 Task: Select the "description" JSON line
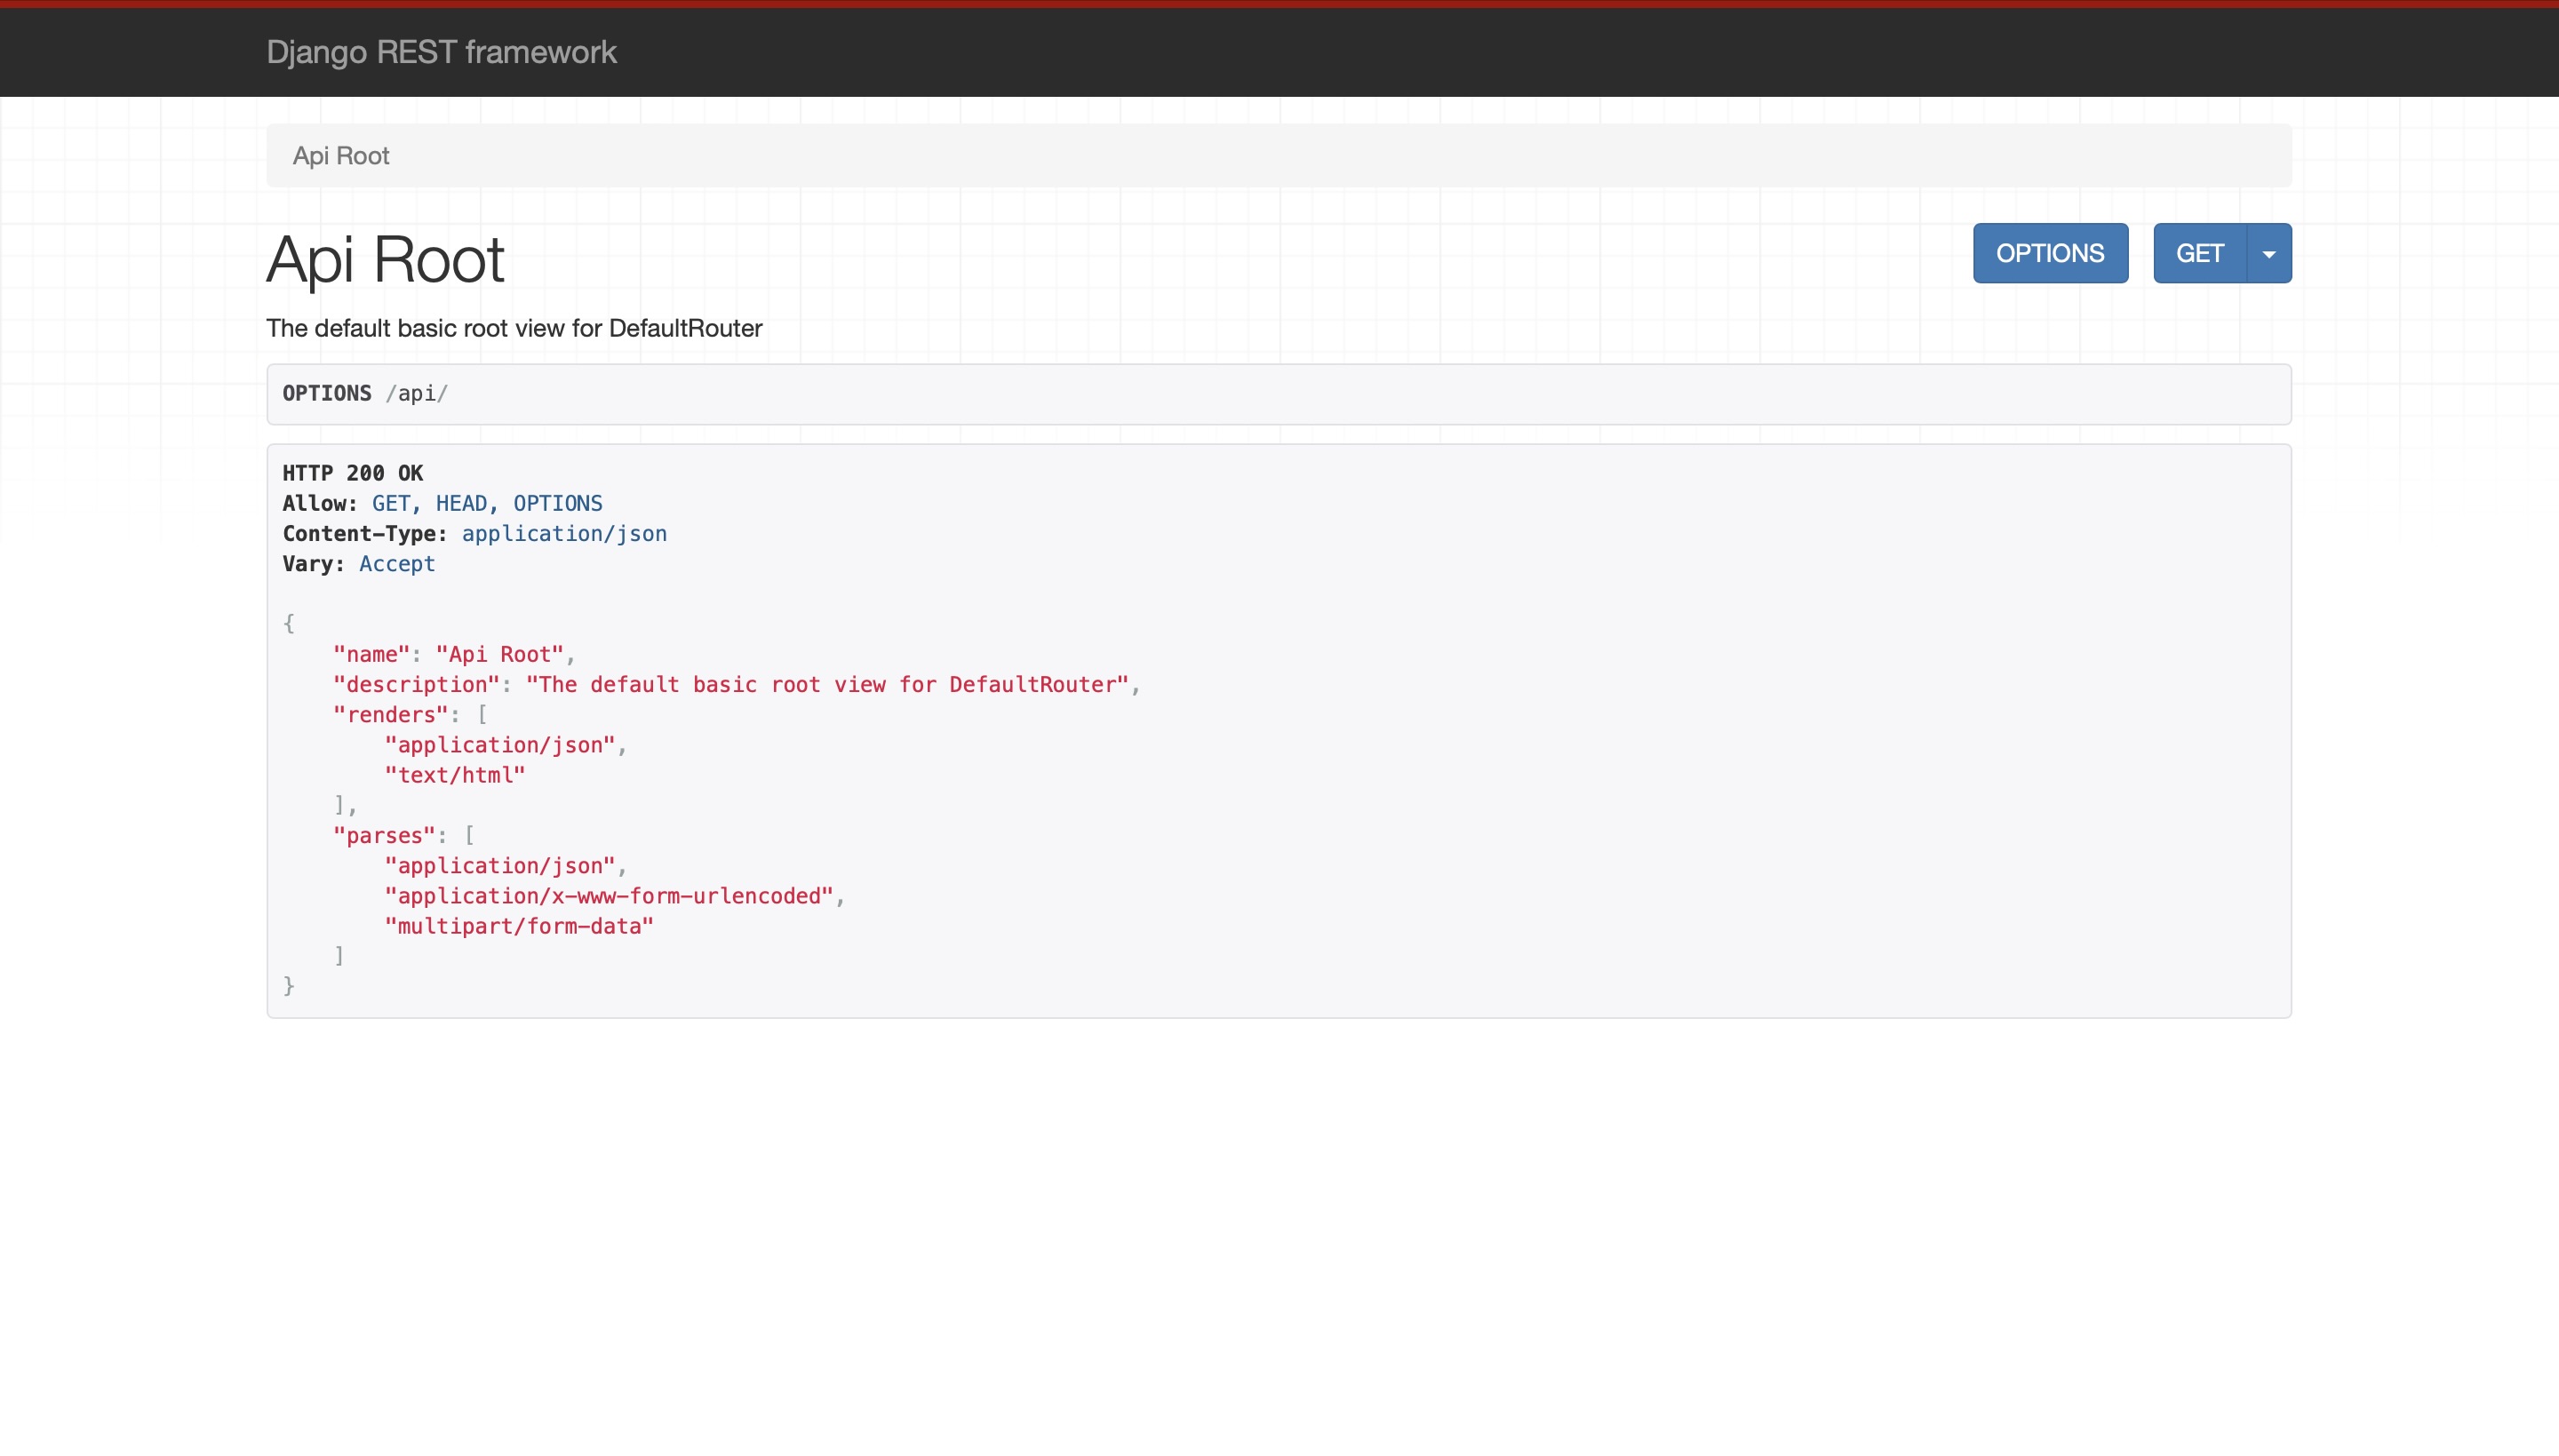tap(737, 685)
